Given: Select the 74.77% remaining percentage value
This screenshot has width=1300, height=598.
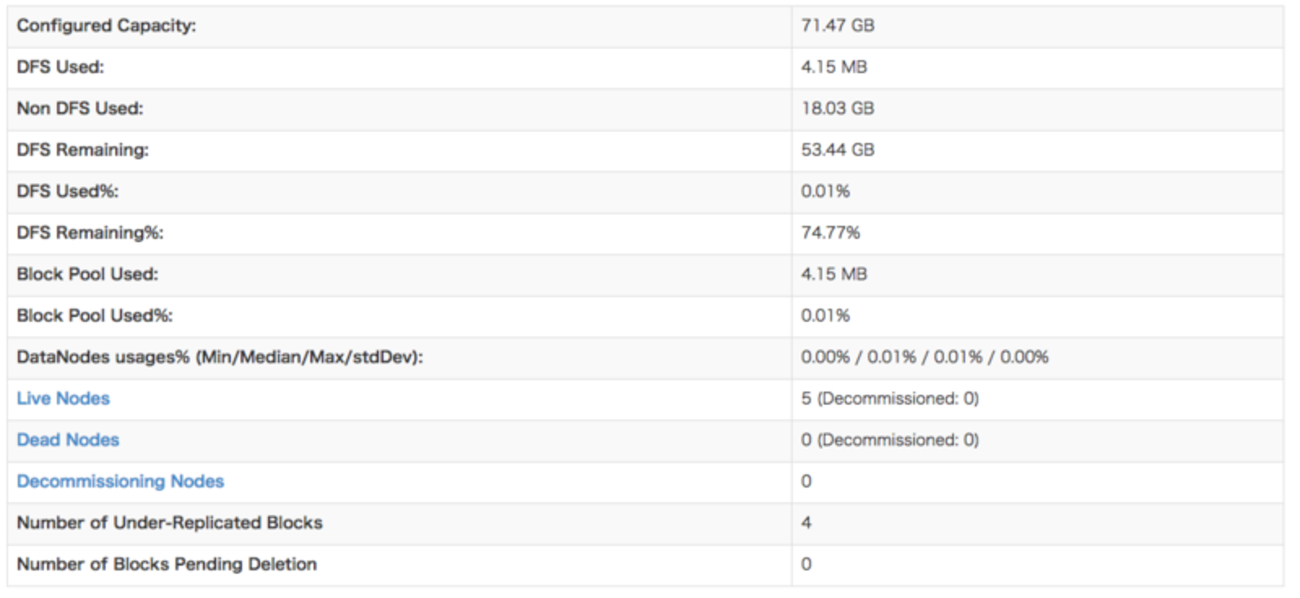Looking at the screenshot, I should point(830,233).
